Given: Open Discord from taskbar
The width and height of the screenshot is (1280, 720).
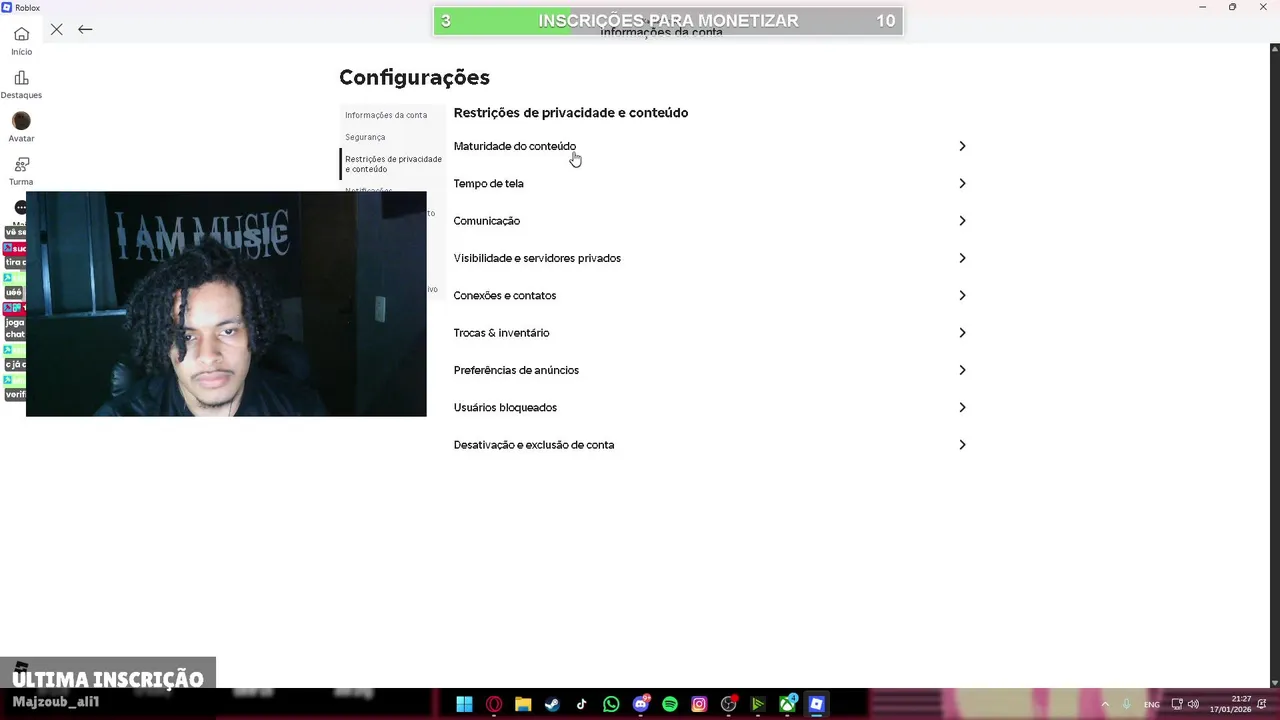Looking at the screenshot, I should [x=641, y=704].
